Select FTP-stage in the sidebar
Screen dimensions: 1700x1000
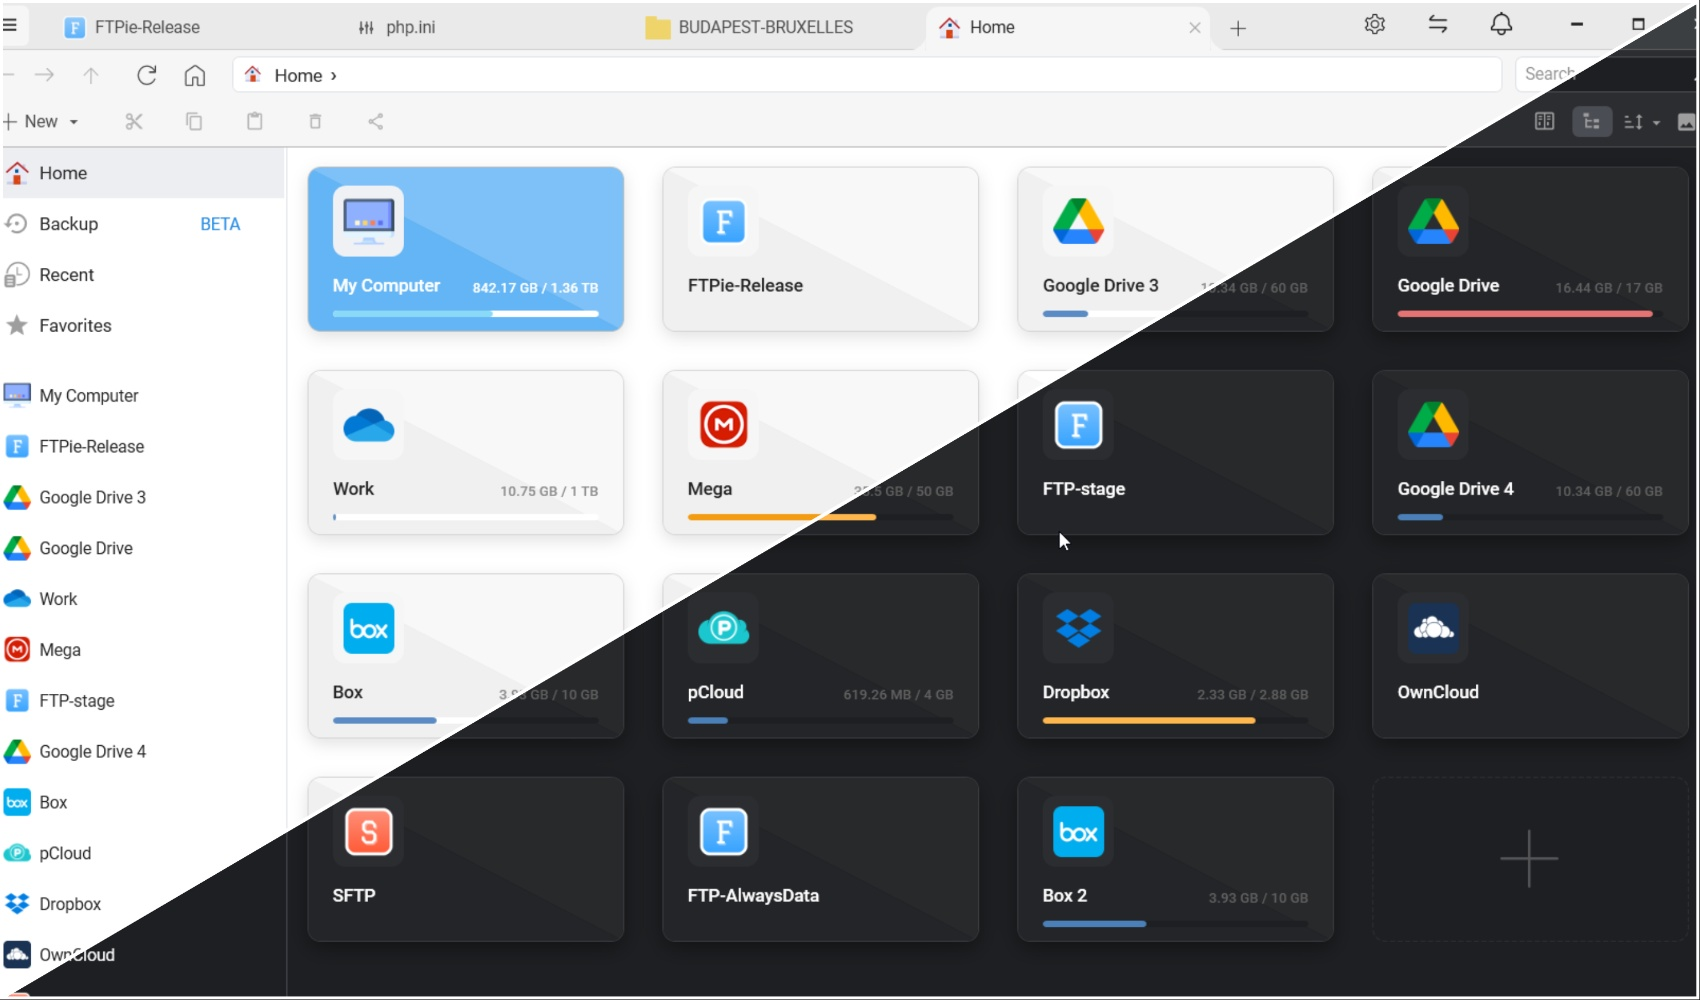(x=143, y=701)
